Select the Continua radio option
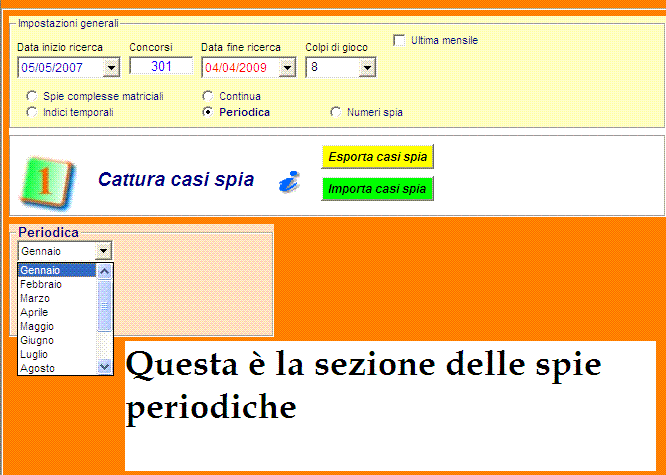This screenshot has width=666, height=475. pyautogui.click(x=208, y=96)
